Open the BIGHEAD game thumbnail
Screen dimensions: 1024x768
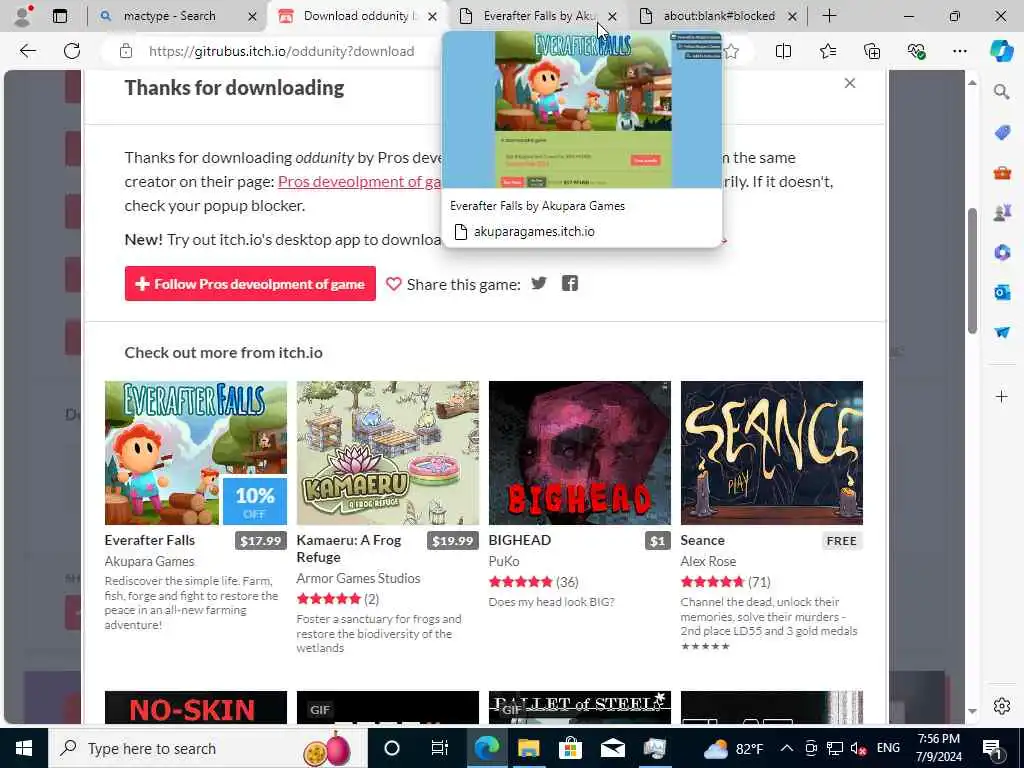(x=580, y=453)
